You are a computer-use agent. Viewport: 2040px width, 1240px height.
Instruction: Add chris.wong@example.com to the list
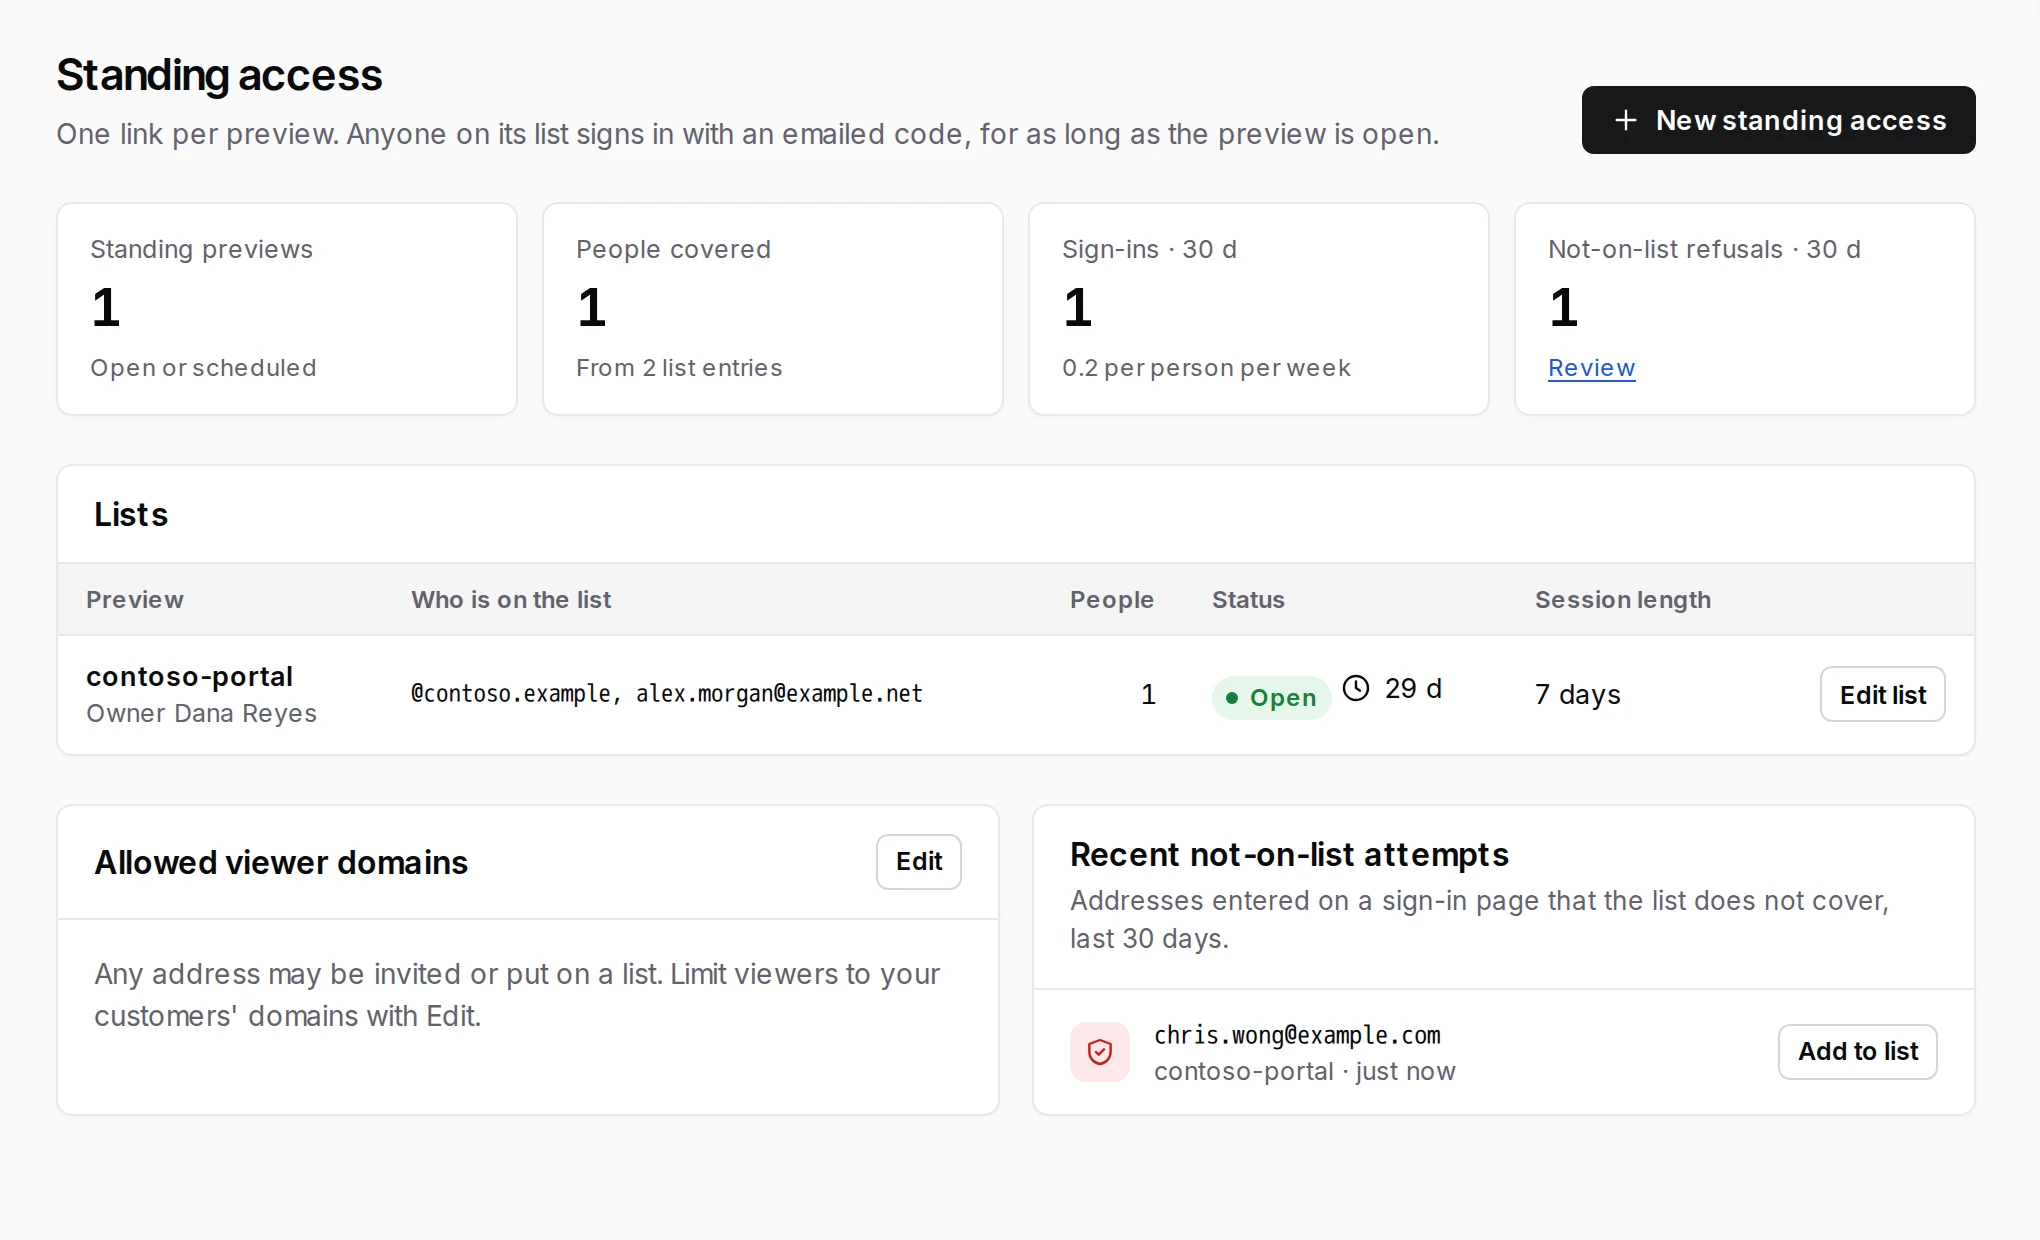point(1857,1051)
